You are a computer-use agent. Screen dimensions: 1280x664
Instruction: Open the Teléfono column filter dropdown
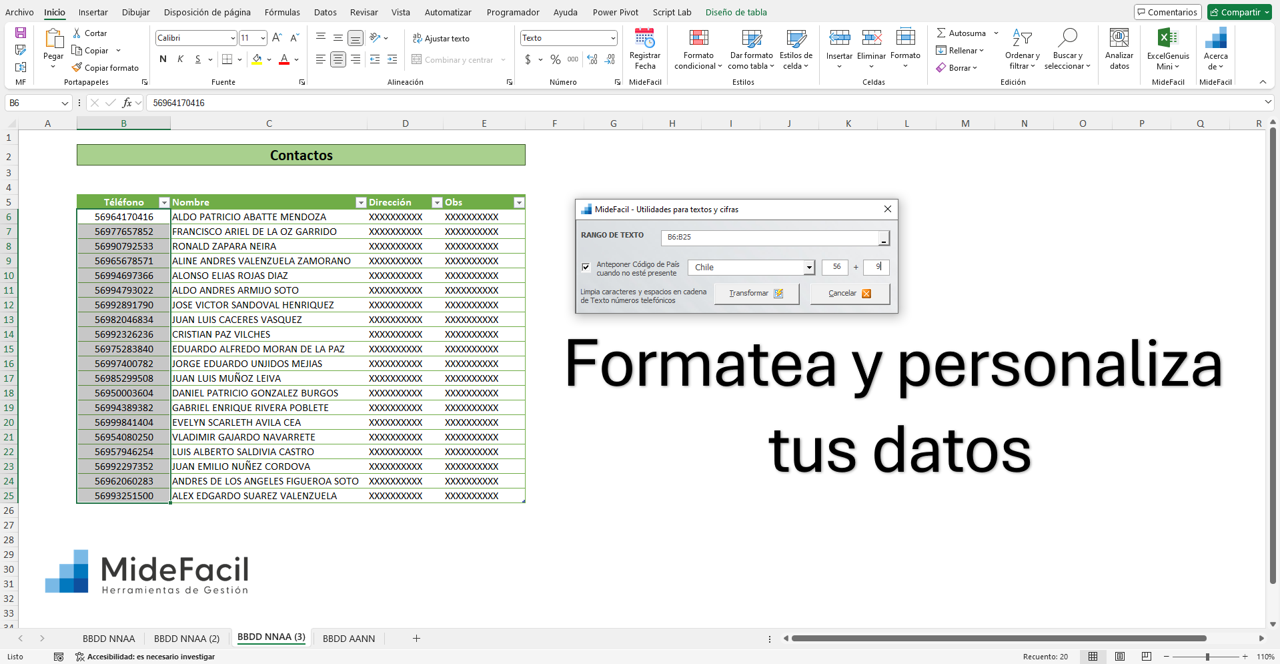tap(164, 202)
